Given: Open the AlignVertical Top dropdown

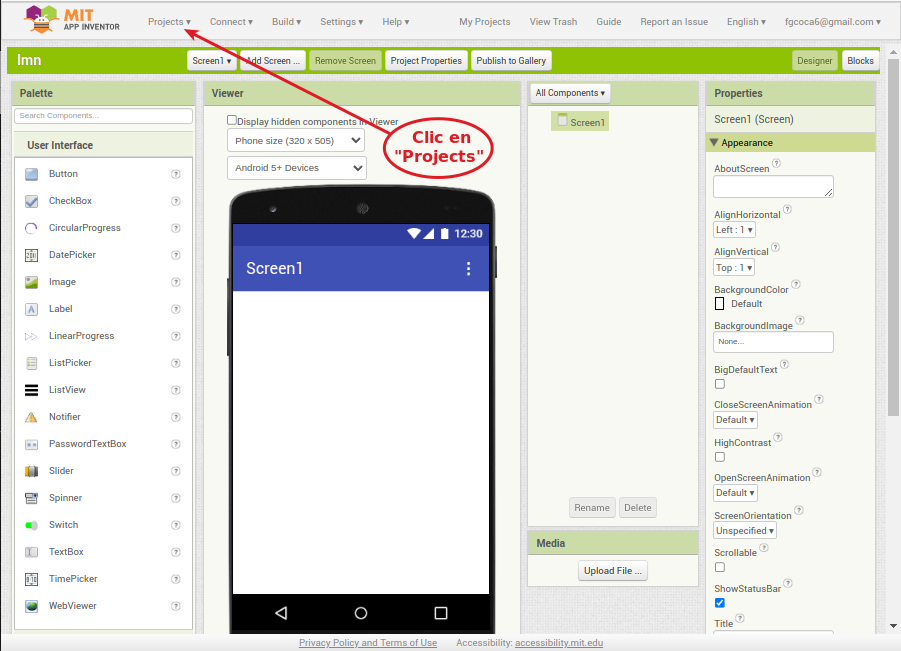Looking at the screenshot, I should point(734,268).
